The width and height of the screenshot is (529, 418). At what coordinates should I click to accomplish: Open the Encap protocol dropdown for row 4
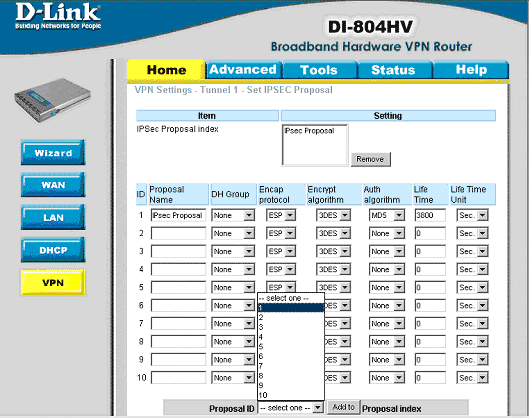coord(281,270)
